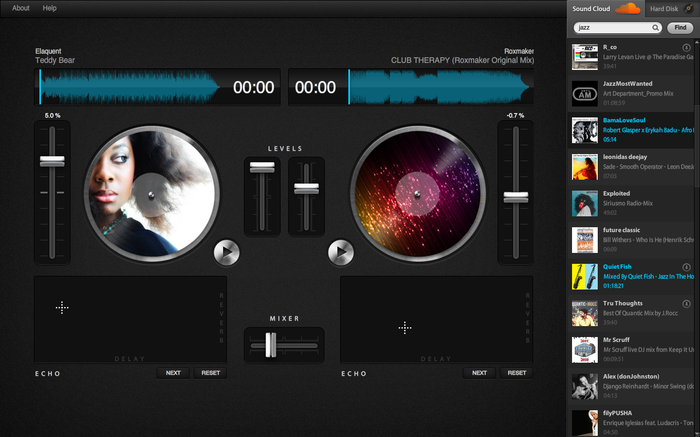Click the download icon on the Quiet Fish track

click(687, 268)
